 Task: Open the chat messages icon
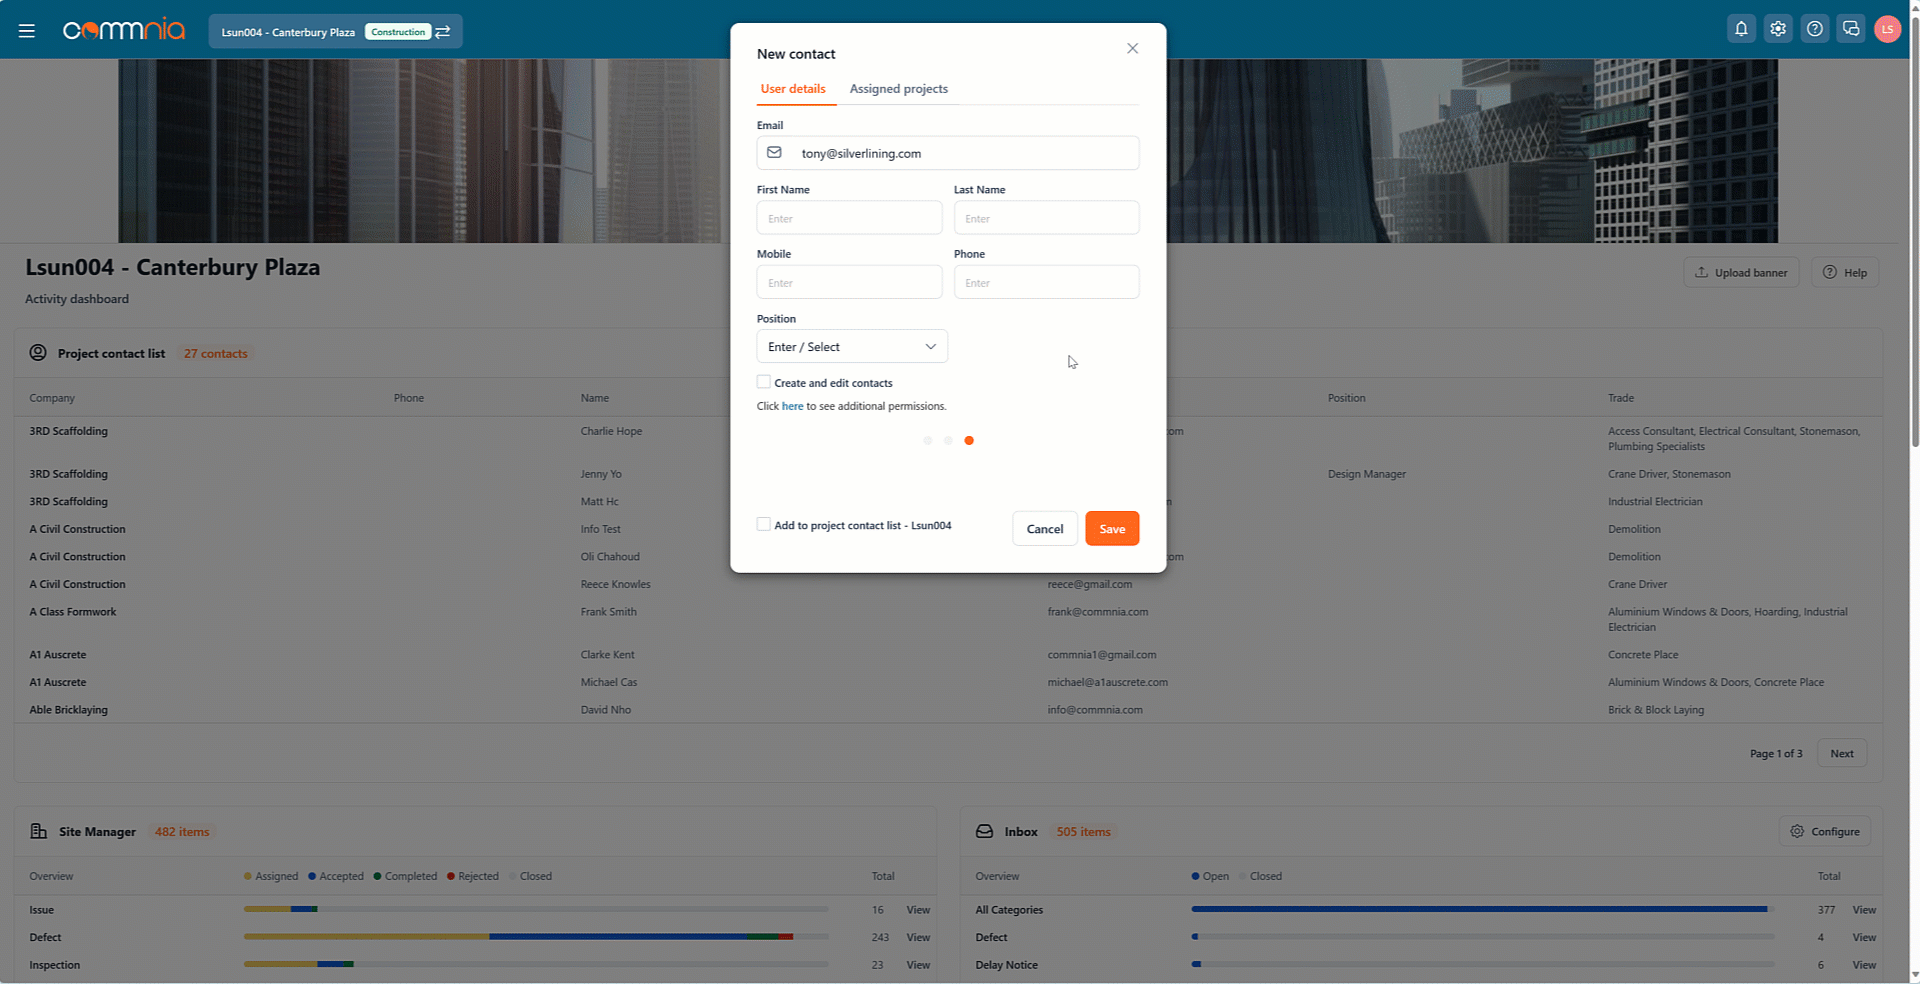[1851, 29]
